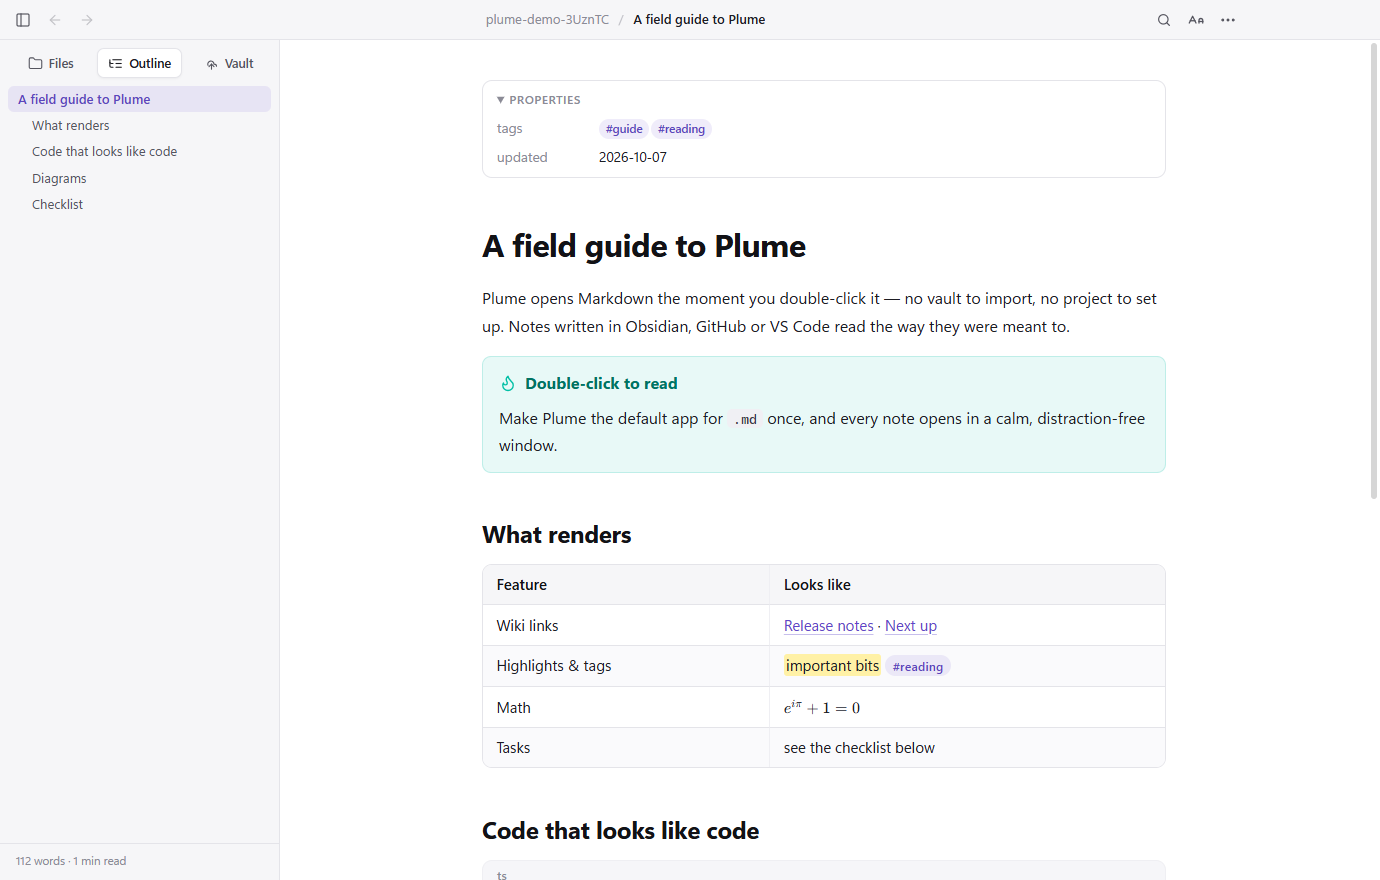Viewport: 1380px width, 880px height.
Task: Click the vertical scrollbar thumb
Action: (x=1374, y=270)
